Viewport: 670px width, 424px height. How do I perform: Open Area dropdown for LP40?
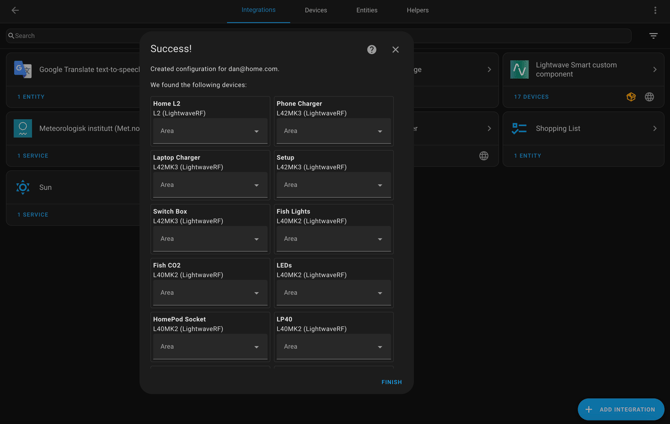coord(334,346)
